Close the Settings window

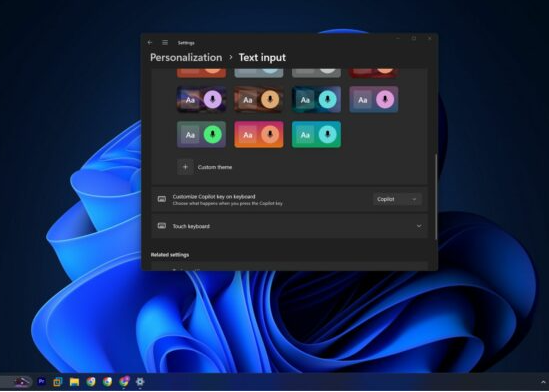pos(429,38)
